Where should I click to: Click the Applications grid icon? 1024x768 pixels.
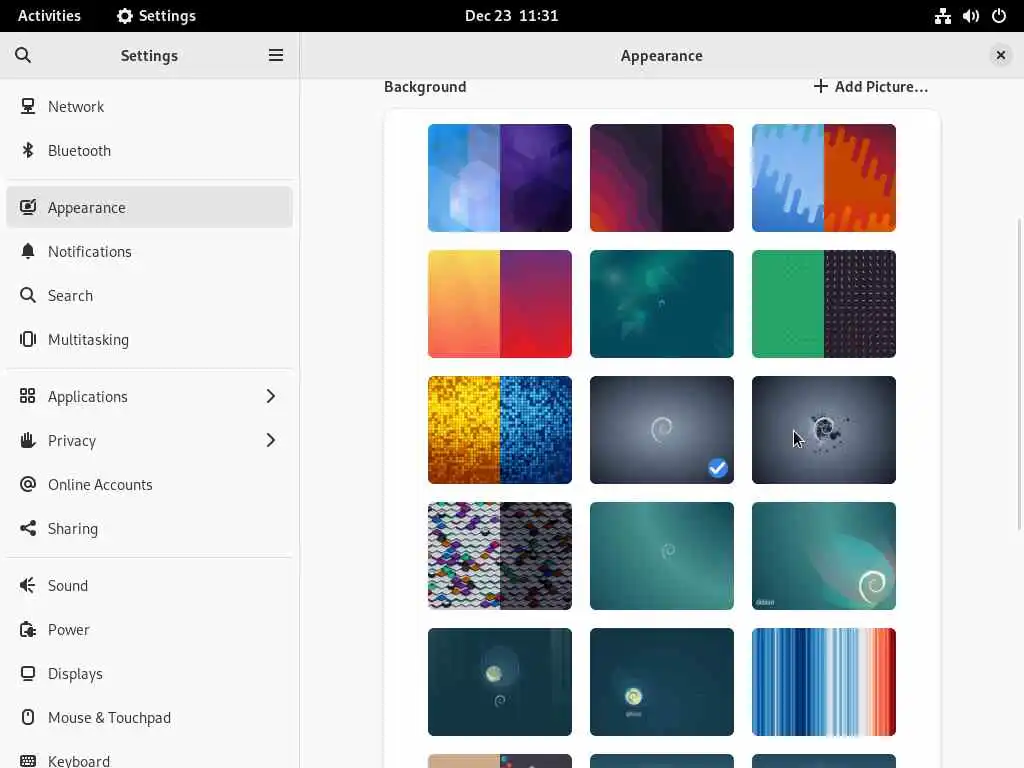click(27, 396)
